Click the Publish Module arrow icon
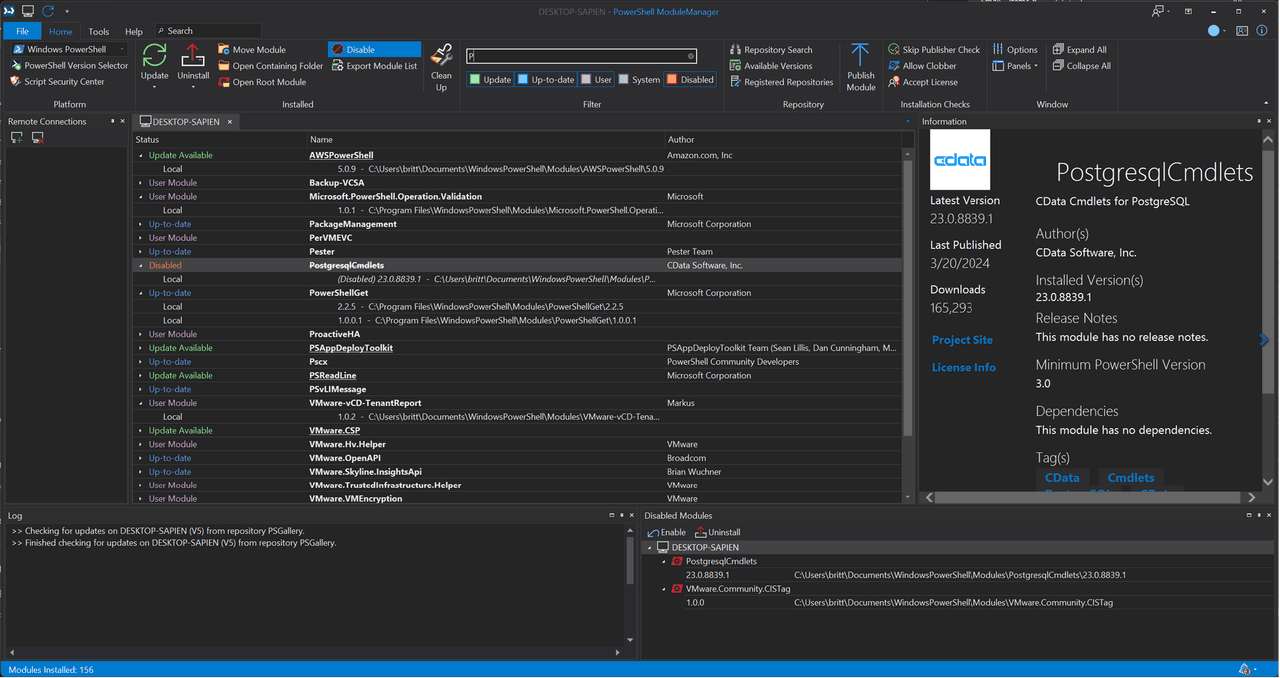 pyautogui.click(x=860, y=55)
